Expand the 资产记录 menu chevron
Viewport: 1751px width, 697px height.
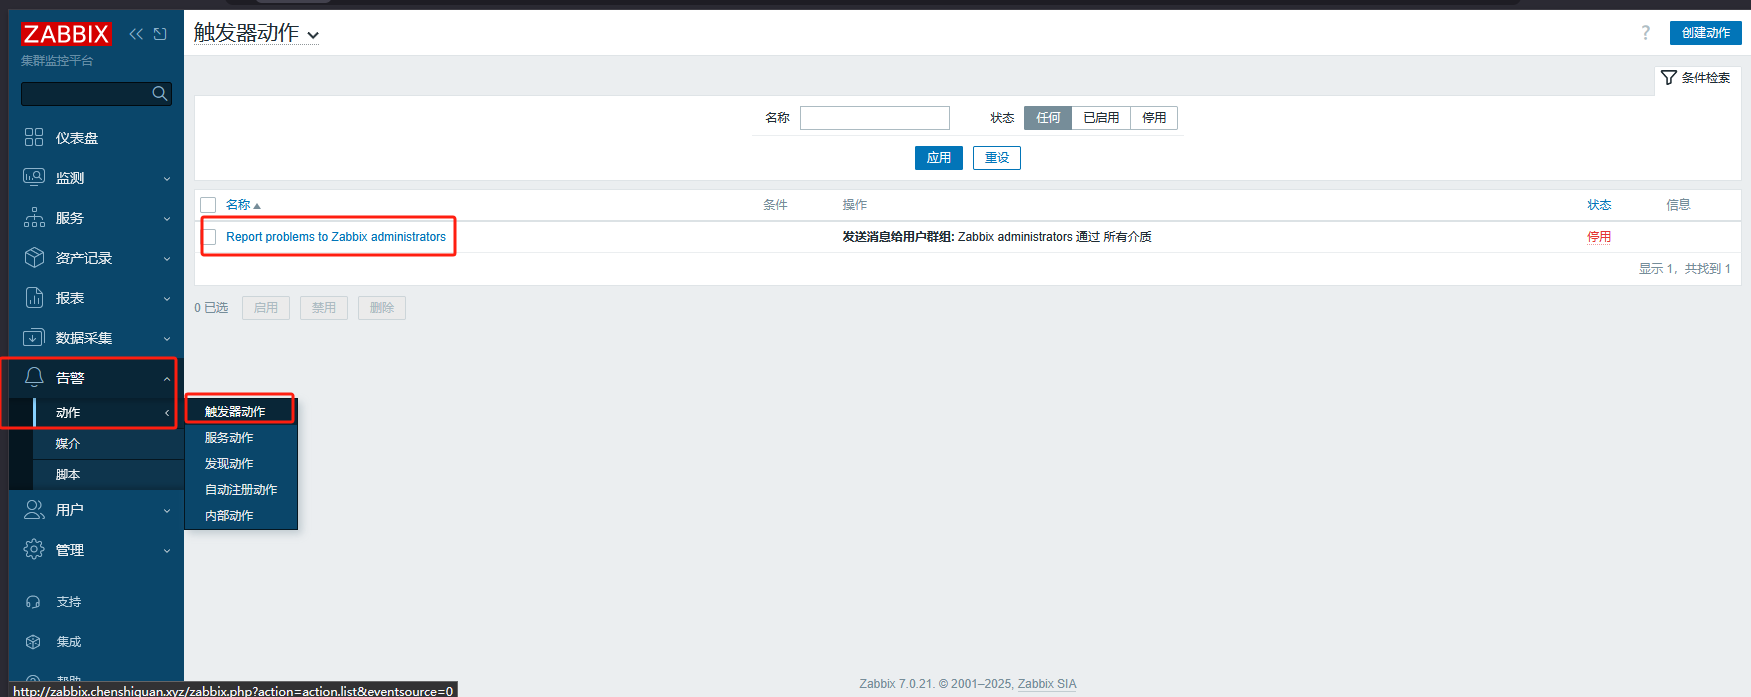point(167,259)
